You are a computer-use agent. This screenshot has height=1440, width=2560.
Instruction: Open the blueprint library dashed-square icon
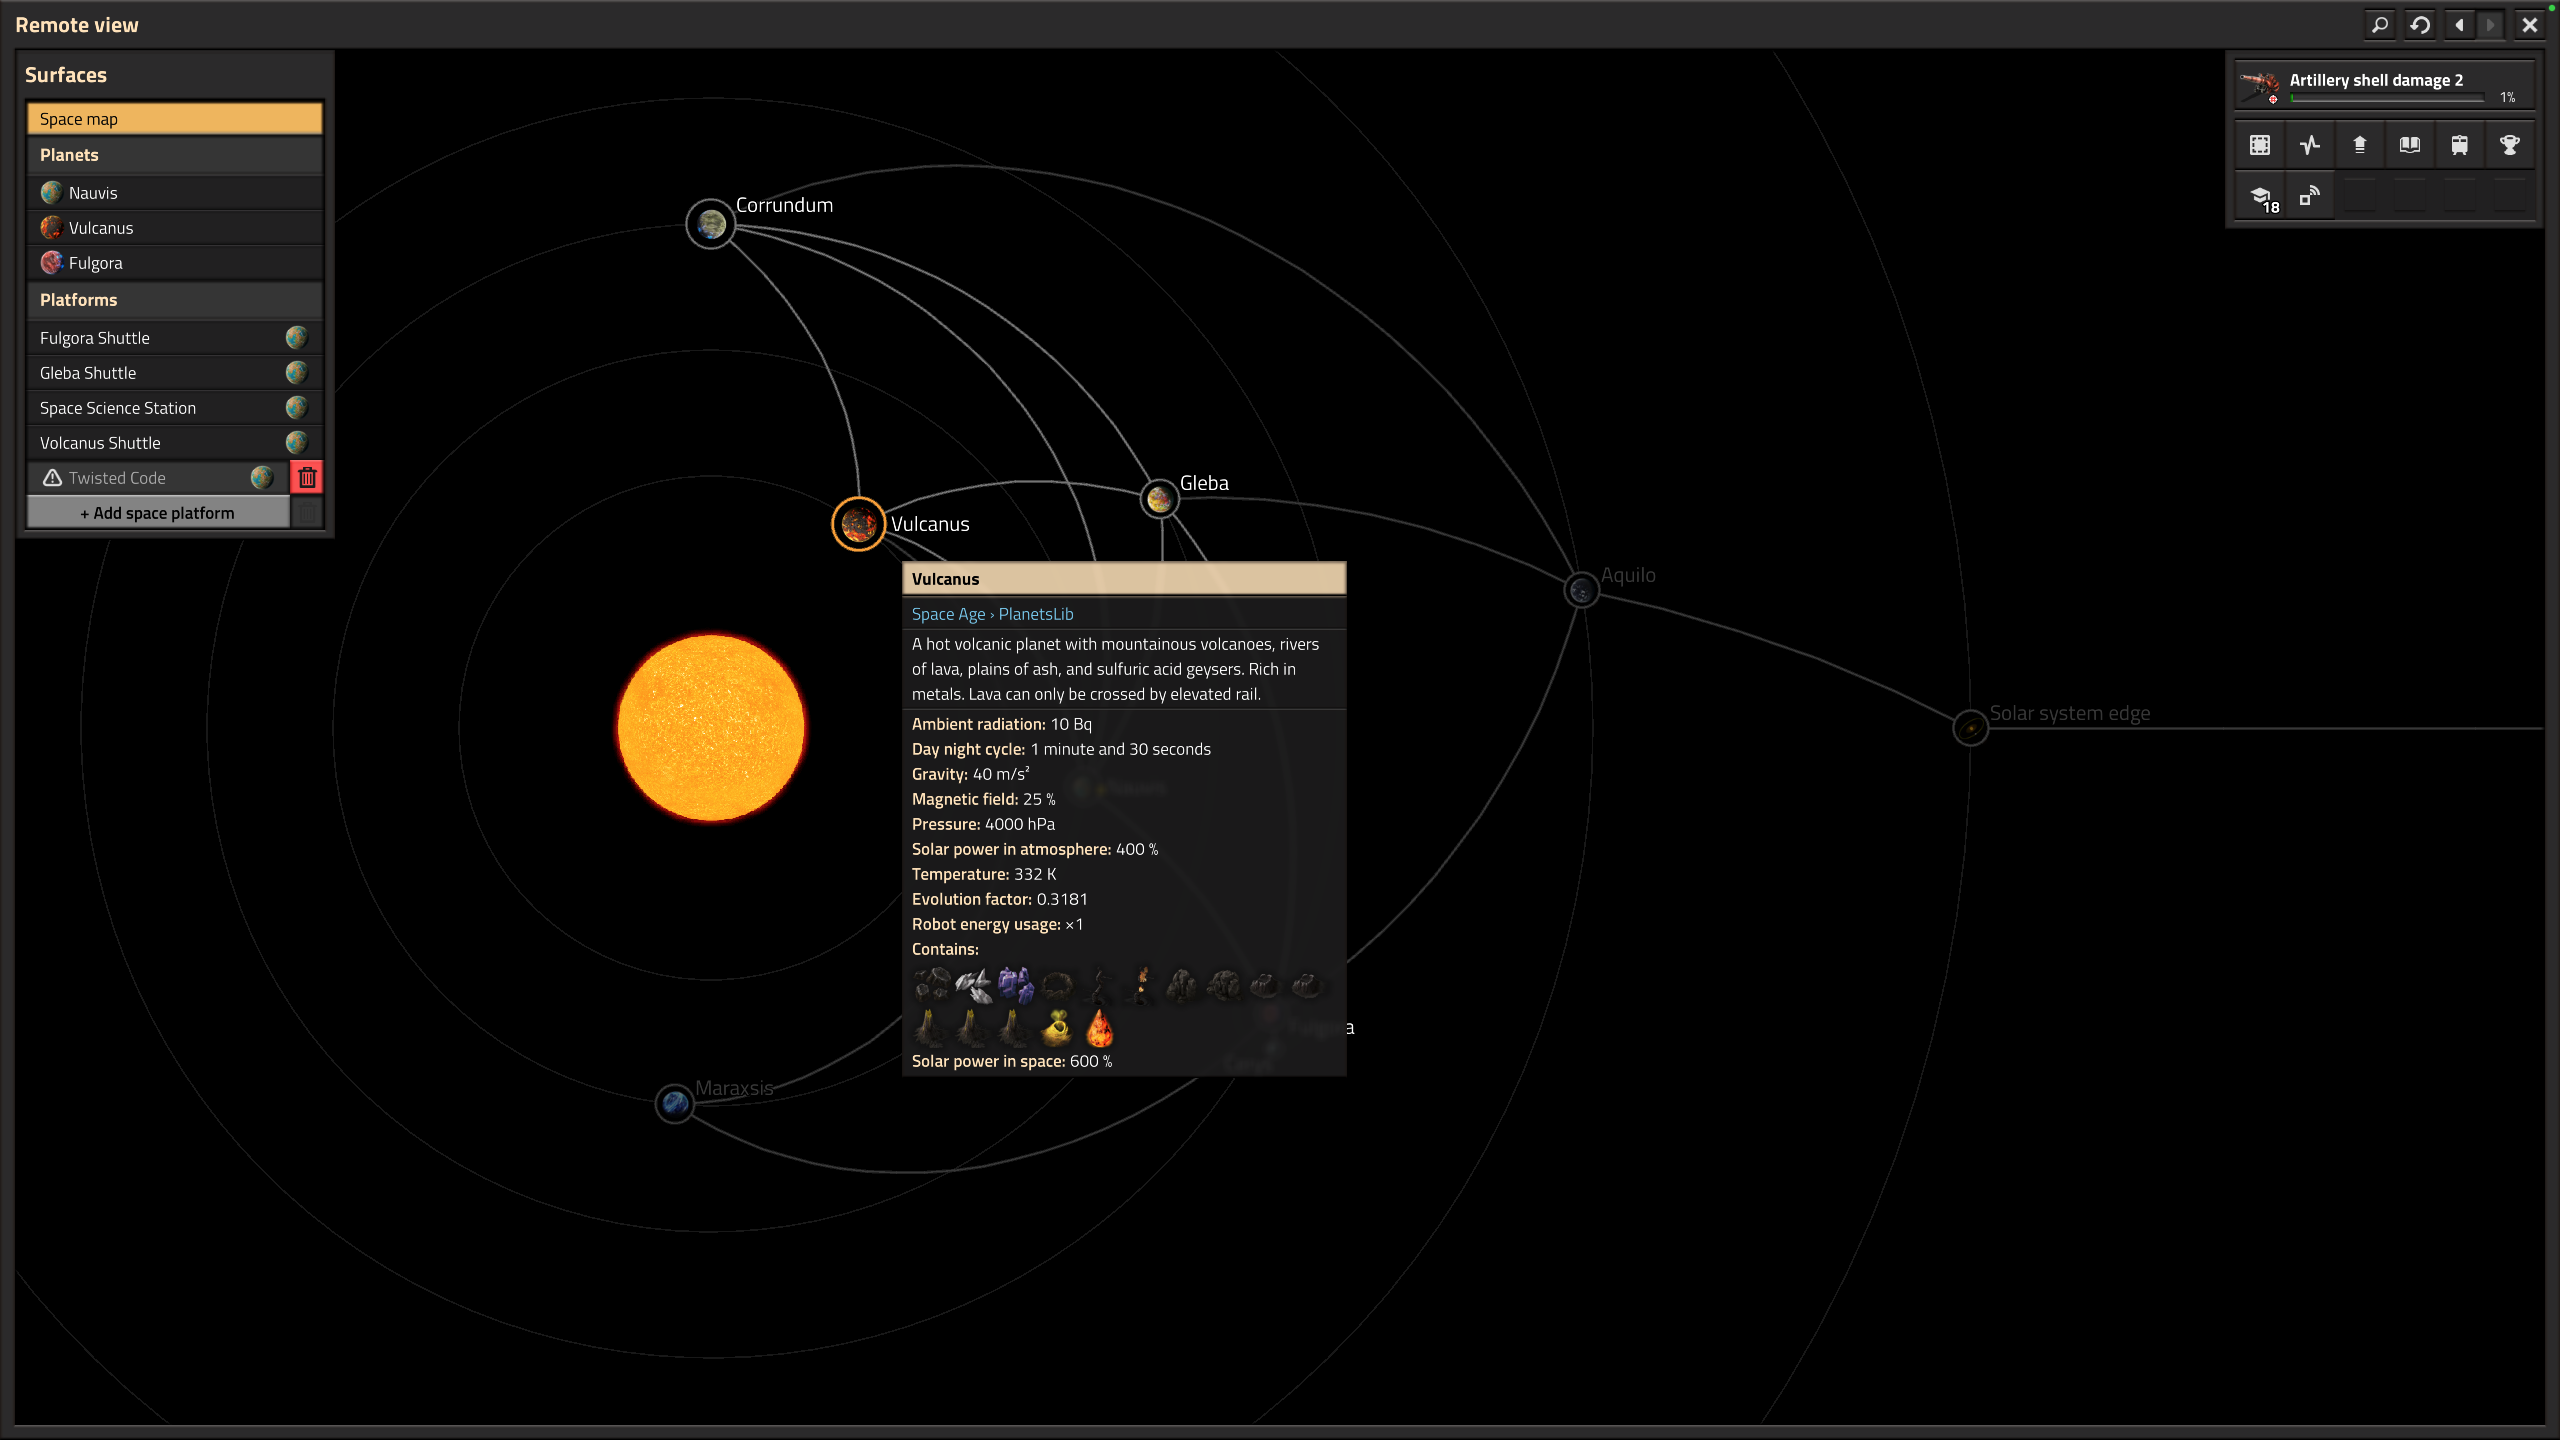(2260, 145)
